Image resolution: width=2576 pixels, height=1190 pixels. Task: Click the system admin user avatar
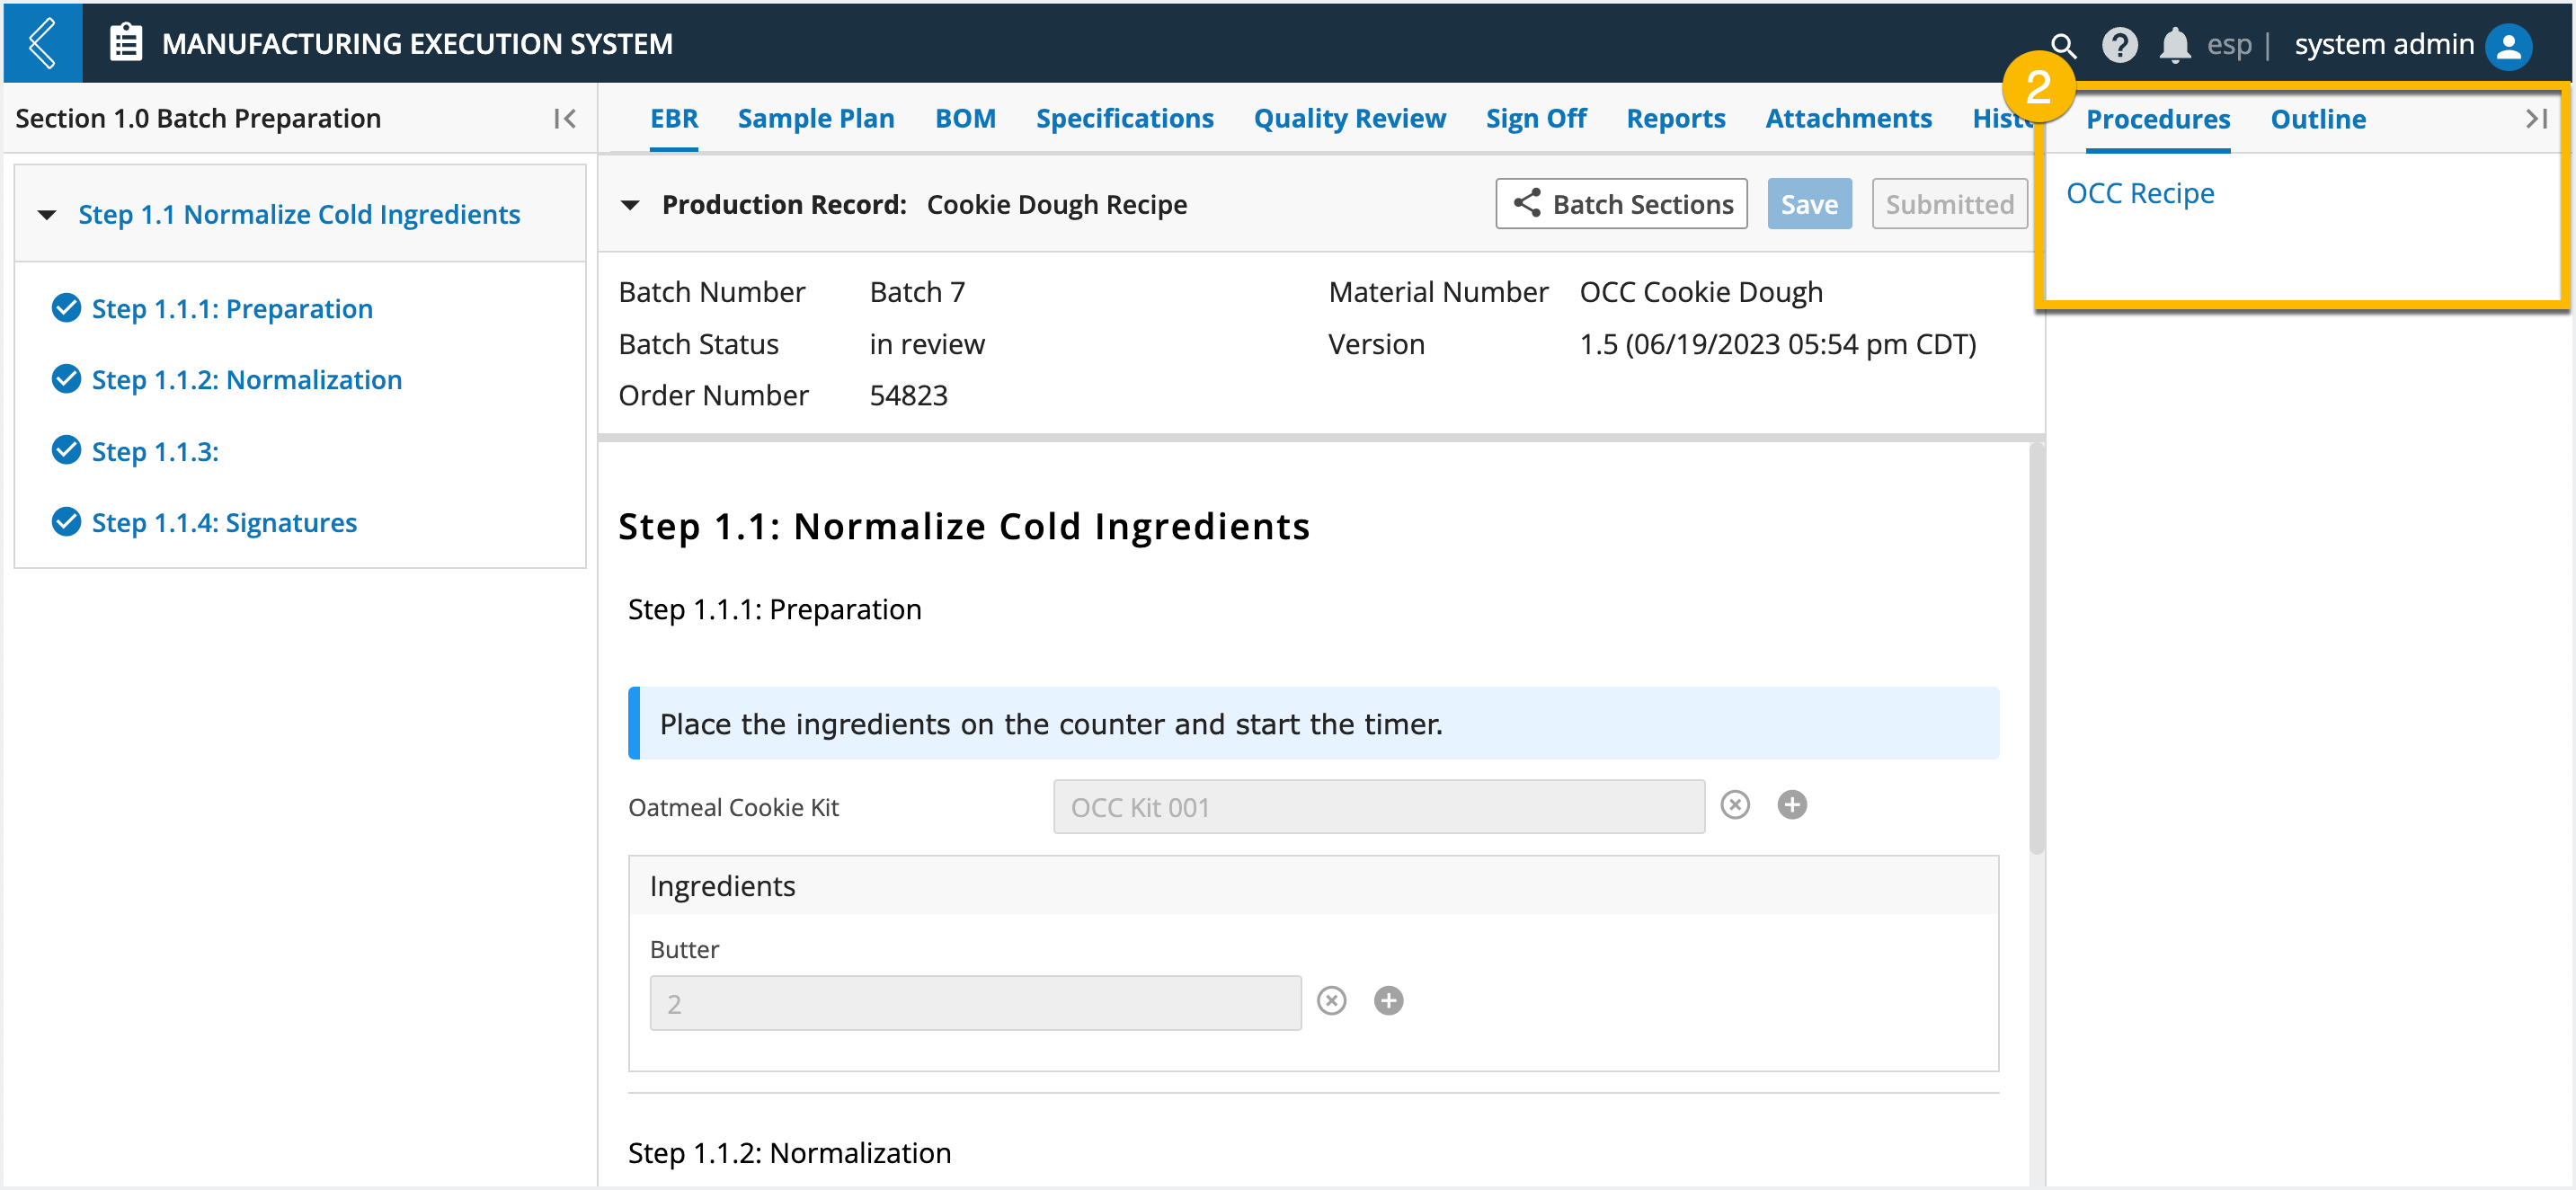[2509, 45]
